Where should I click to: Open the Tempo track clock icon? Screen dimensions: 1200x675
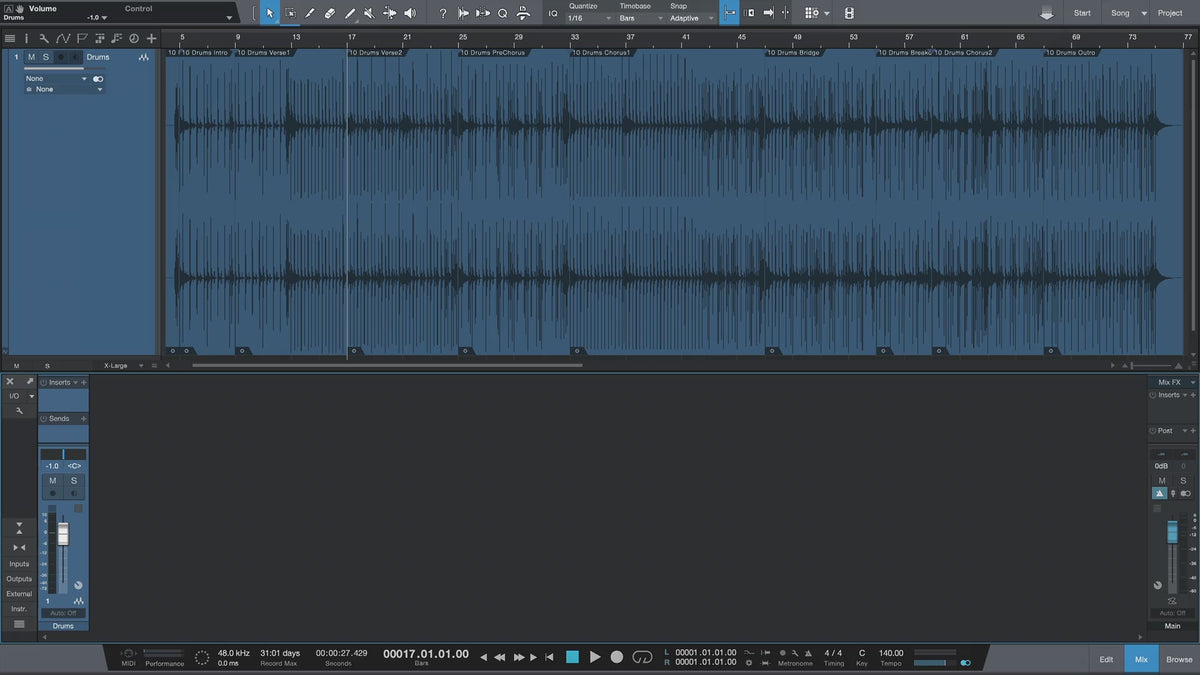[x=133, y=38]
